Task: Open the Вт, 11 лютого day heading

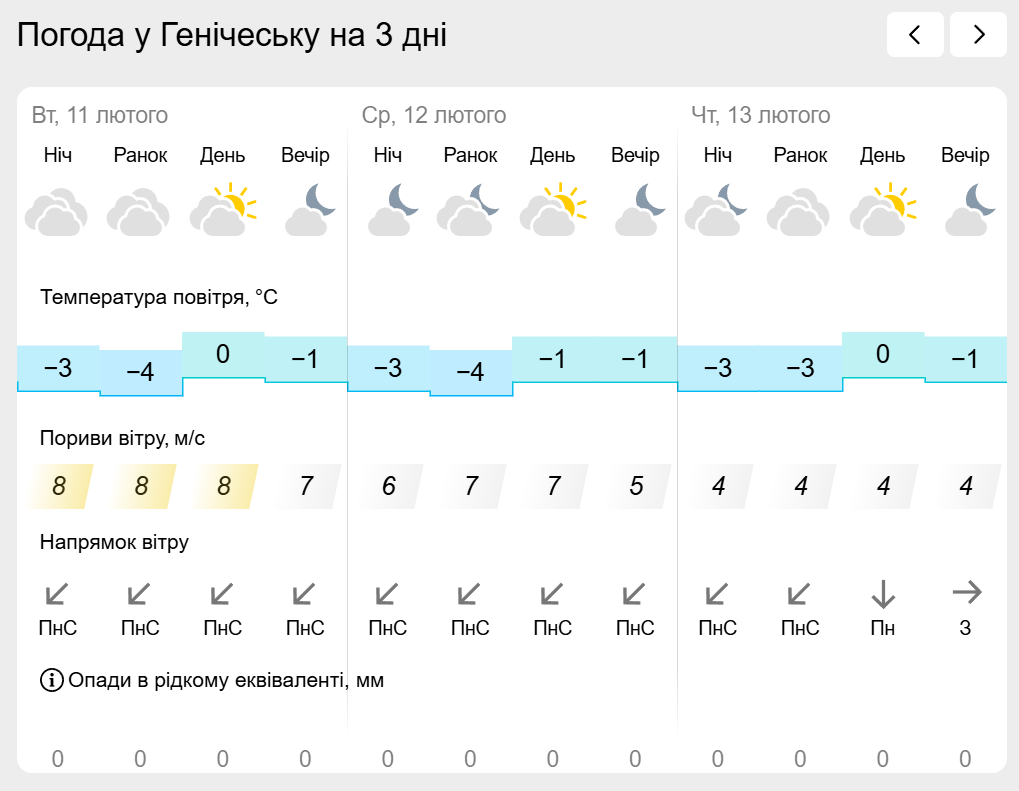Action: (99, 115)
